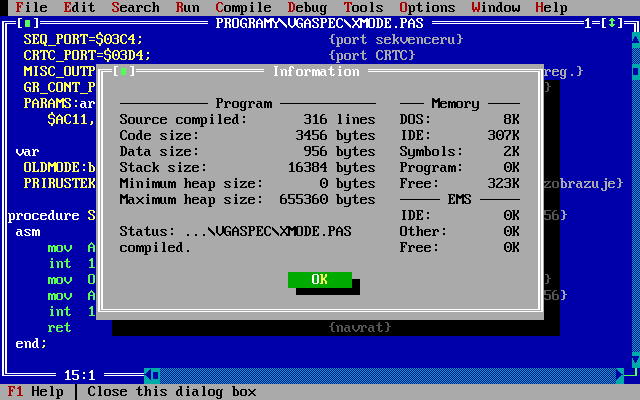Click the horizontal scrollbar left arrow
Screen dimensions: 640x400
(148, 375)
